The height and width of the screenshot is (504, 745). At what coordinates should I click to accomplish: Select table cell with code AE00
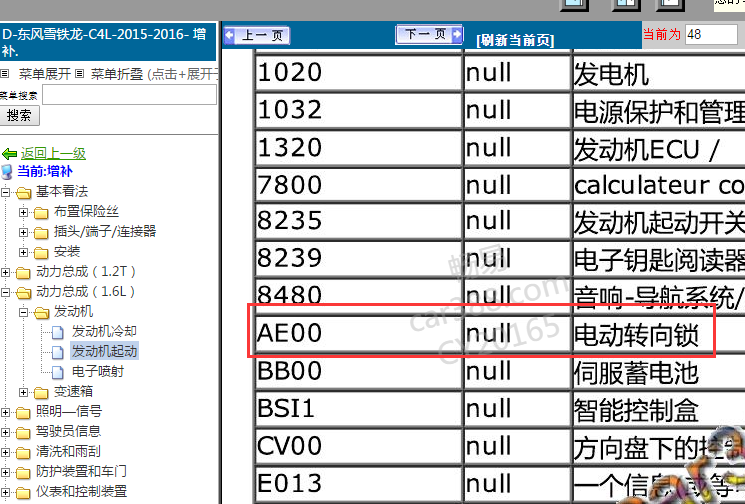359,333
